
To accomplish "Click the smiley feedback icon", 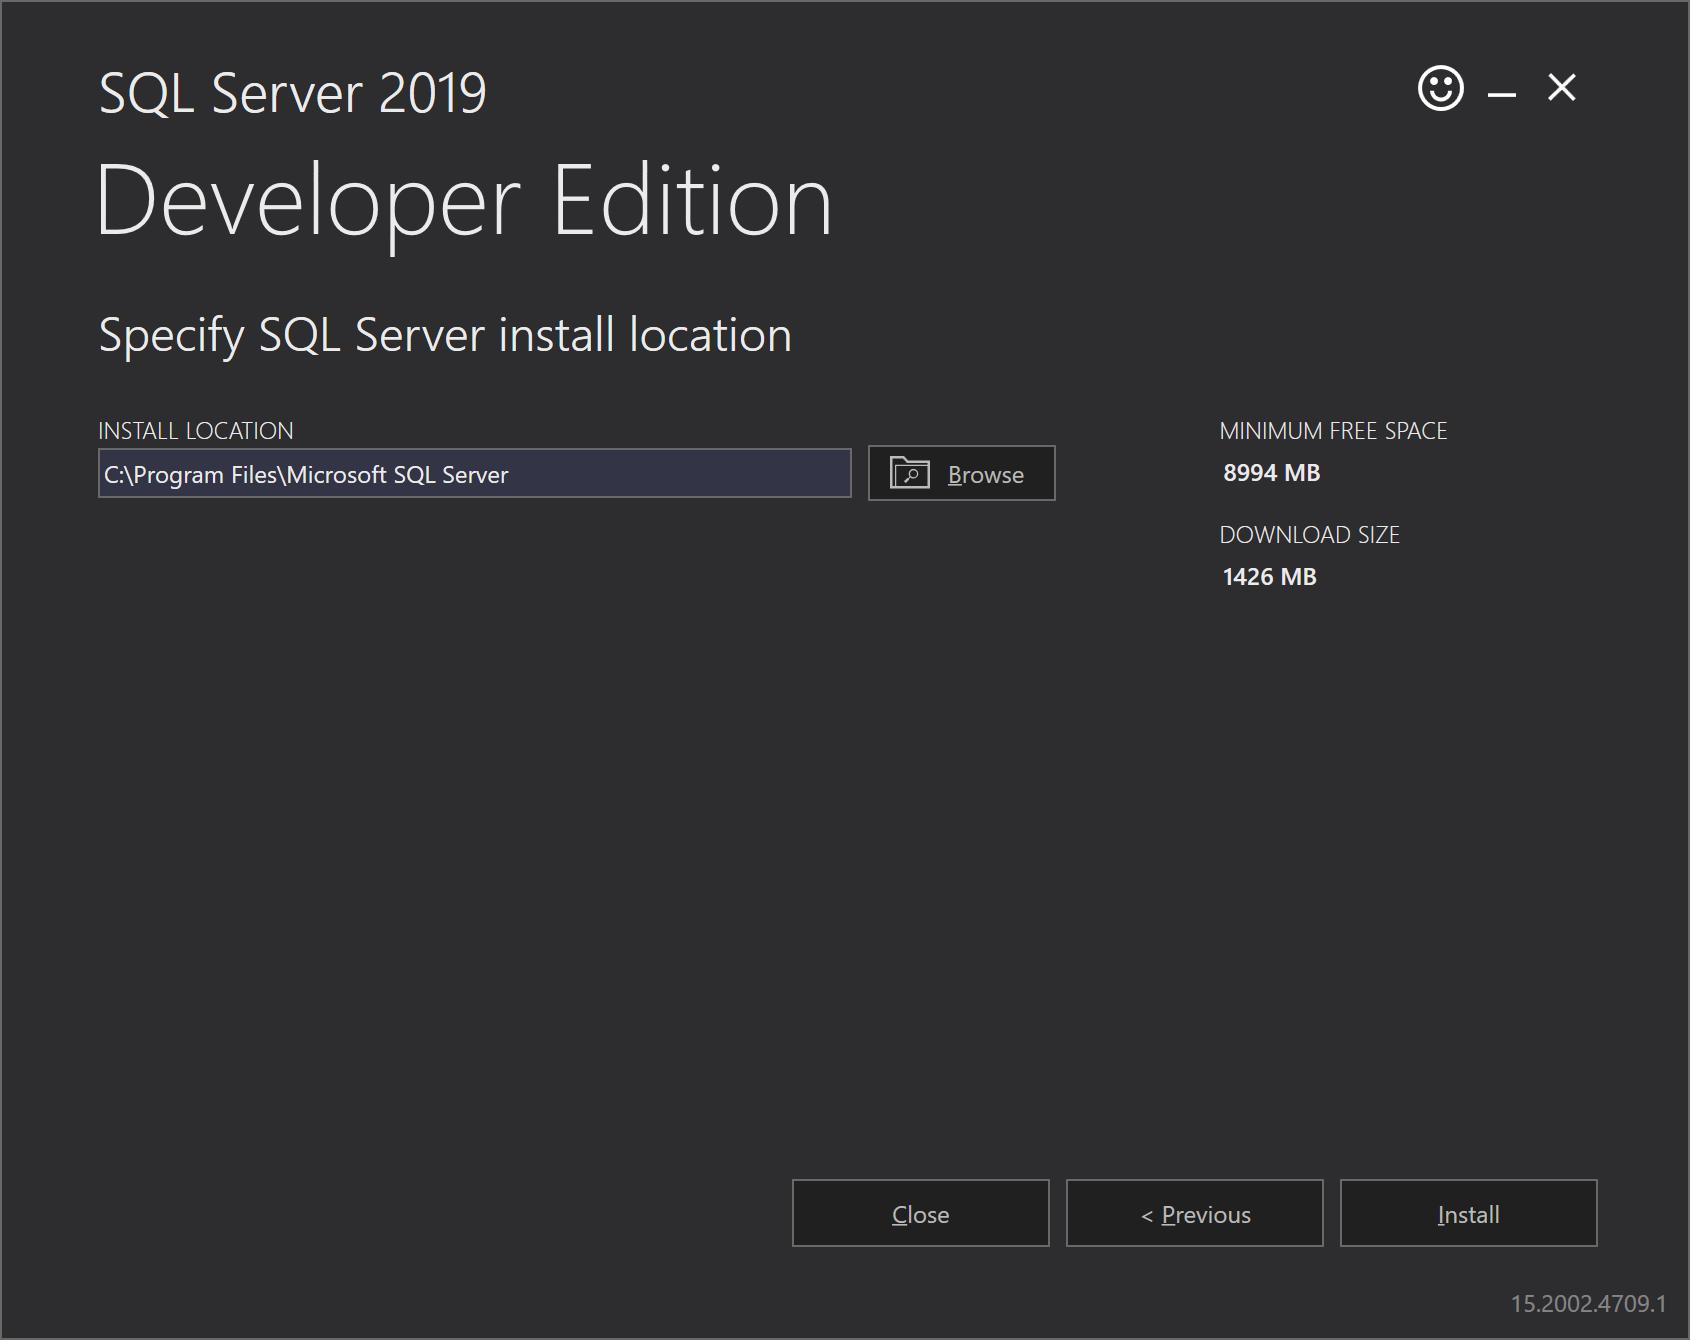I will [x=1440, y=89].
